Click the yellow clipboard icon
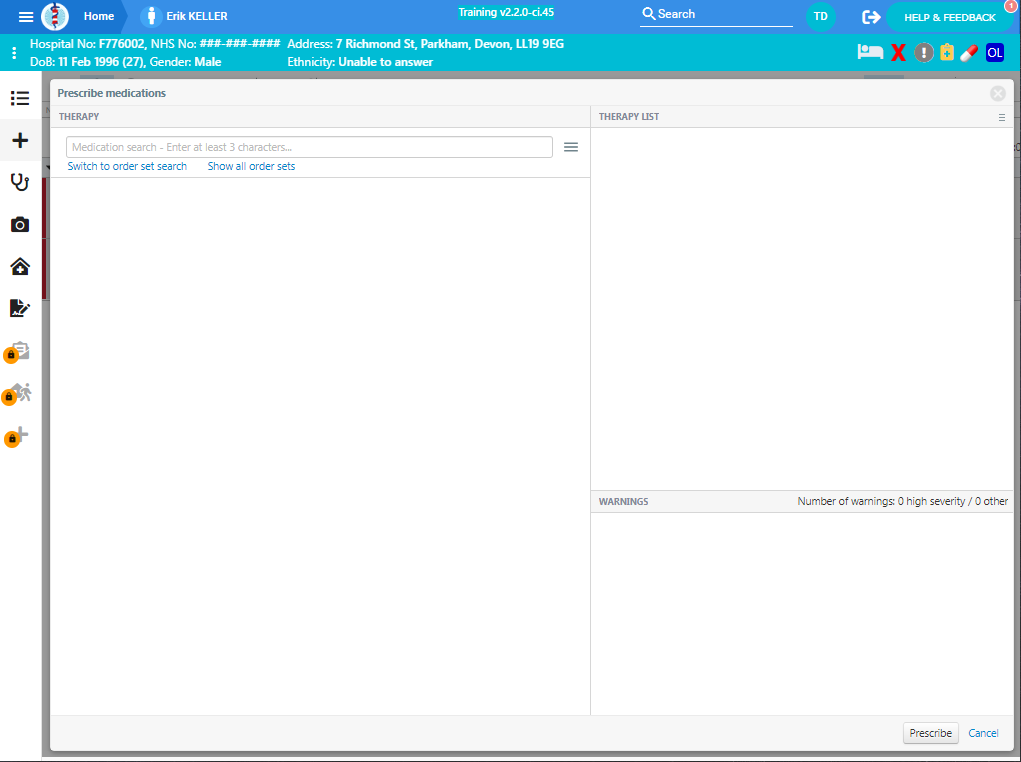This screenshot has width=1021, height=762. click(x=947, y=52)
